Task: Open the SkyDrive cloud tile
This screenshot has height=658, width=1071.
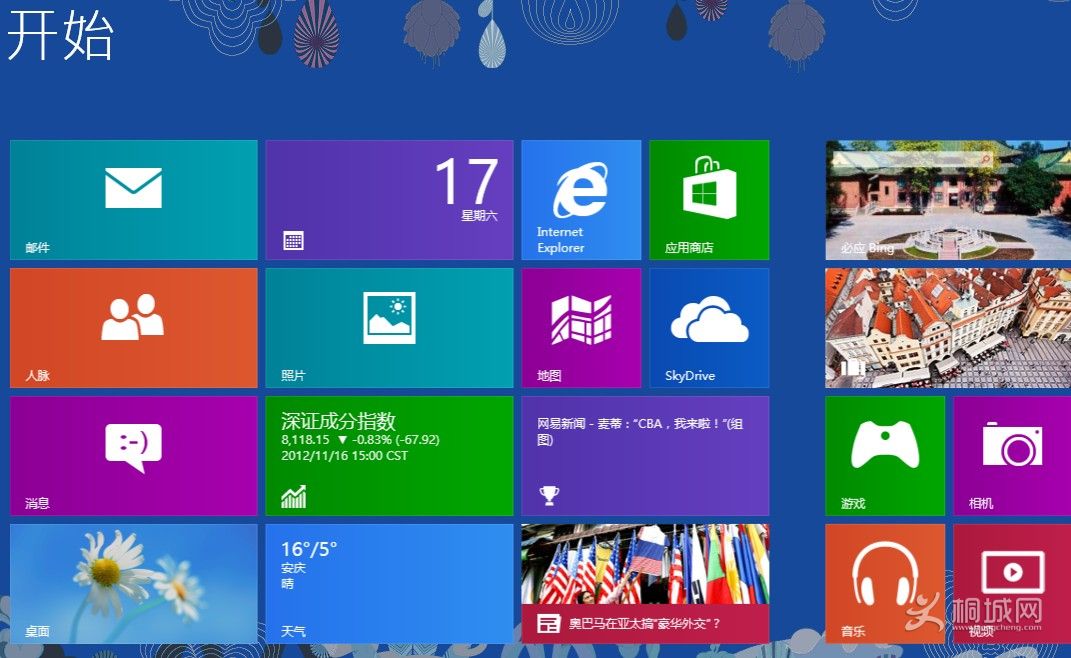Action: click(x=709, y=328)
